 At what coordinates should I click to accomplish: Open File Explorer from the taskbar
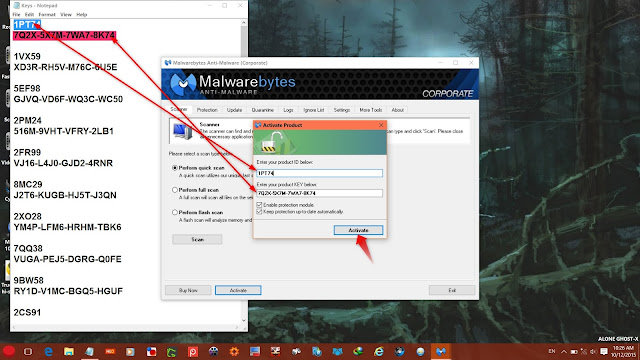point(69,351)
